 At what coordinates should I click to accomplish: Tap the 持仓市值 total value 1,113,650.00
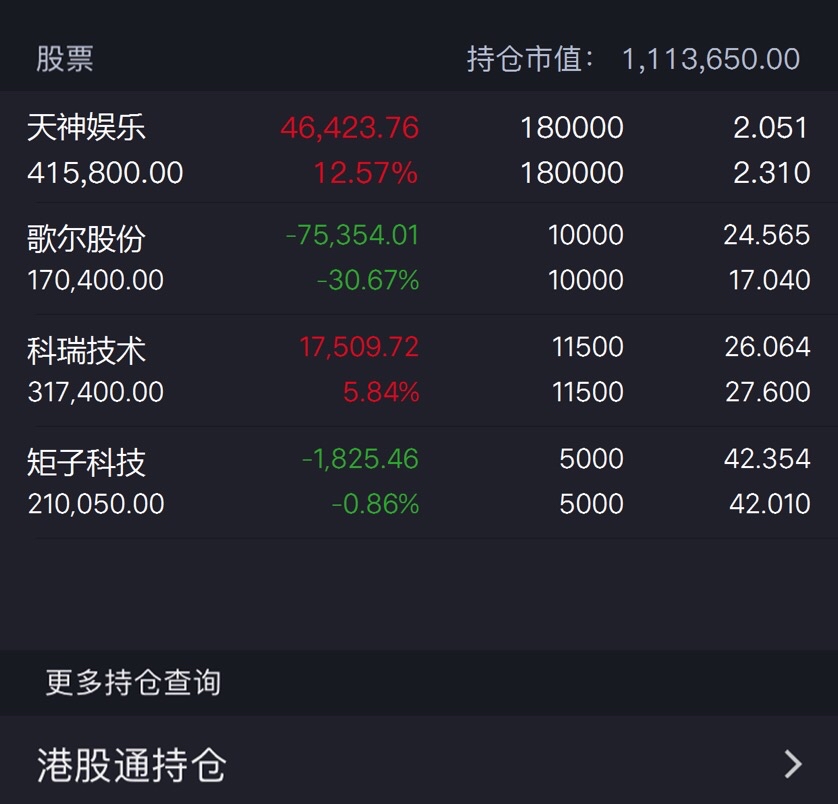[711, 59]
